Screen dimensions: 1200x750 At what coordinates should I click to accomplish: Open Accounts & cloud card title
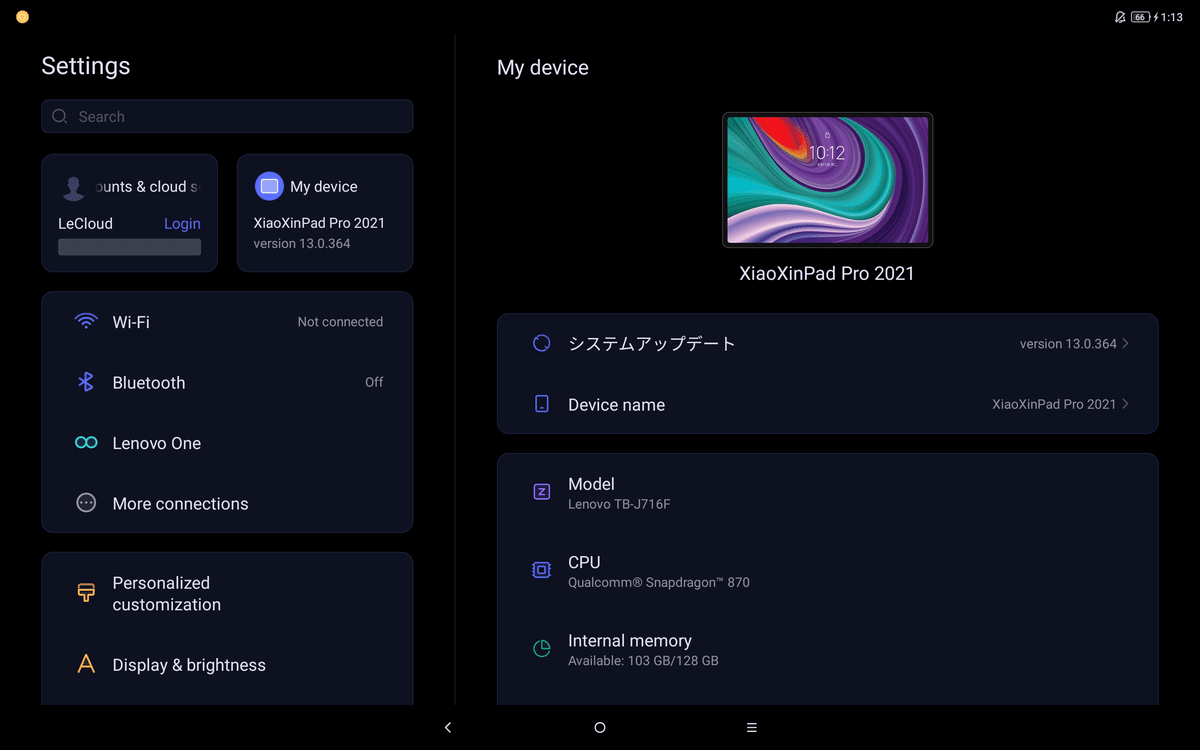[147, 187]
